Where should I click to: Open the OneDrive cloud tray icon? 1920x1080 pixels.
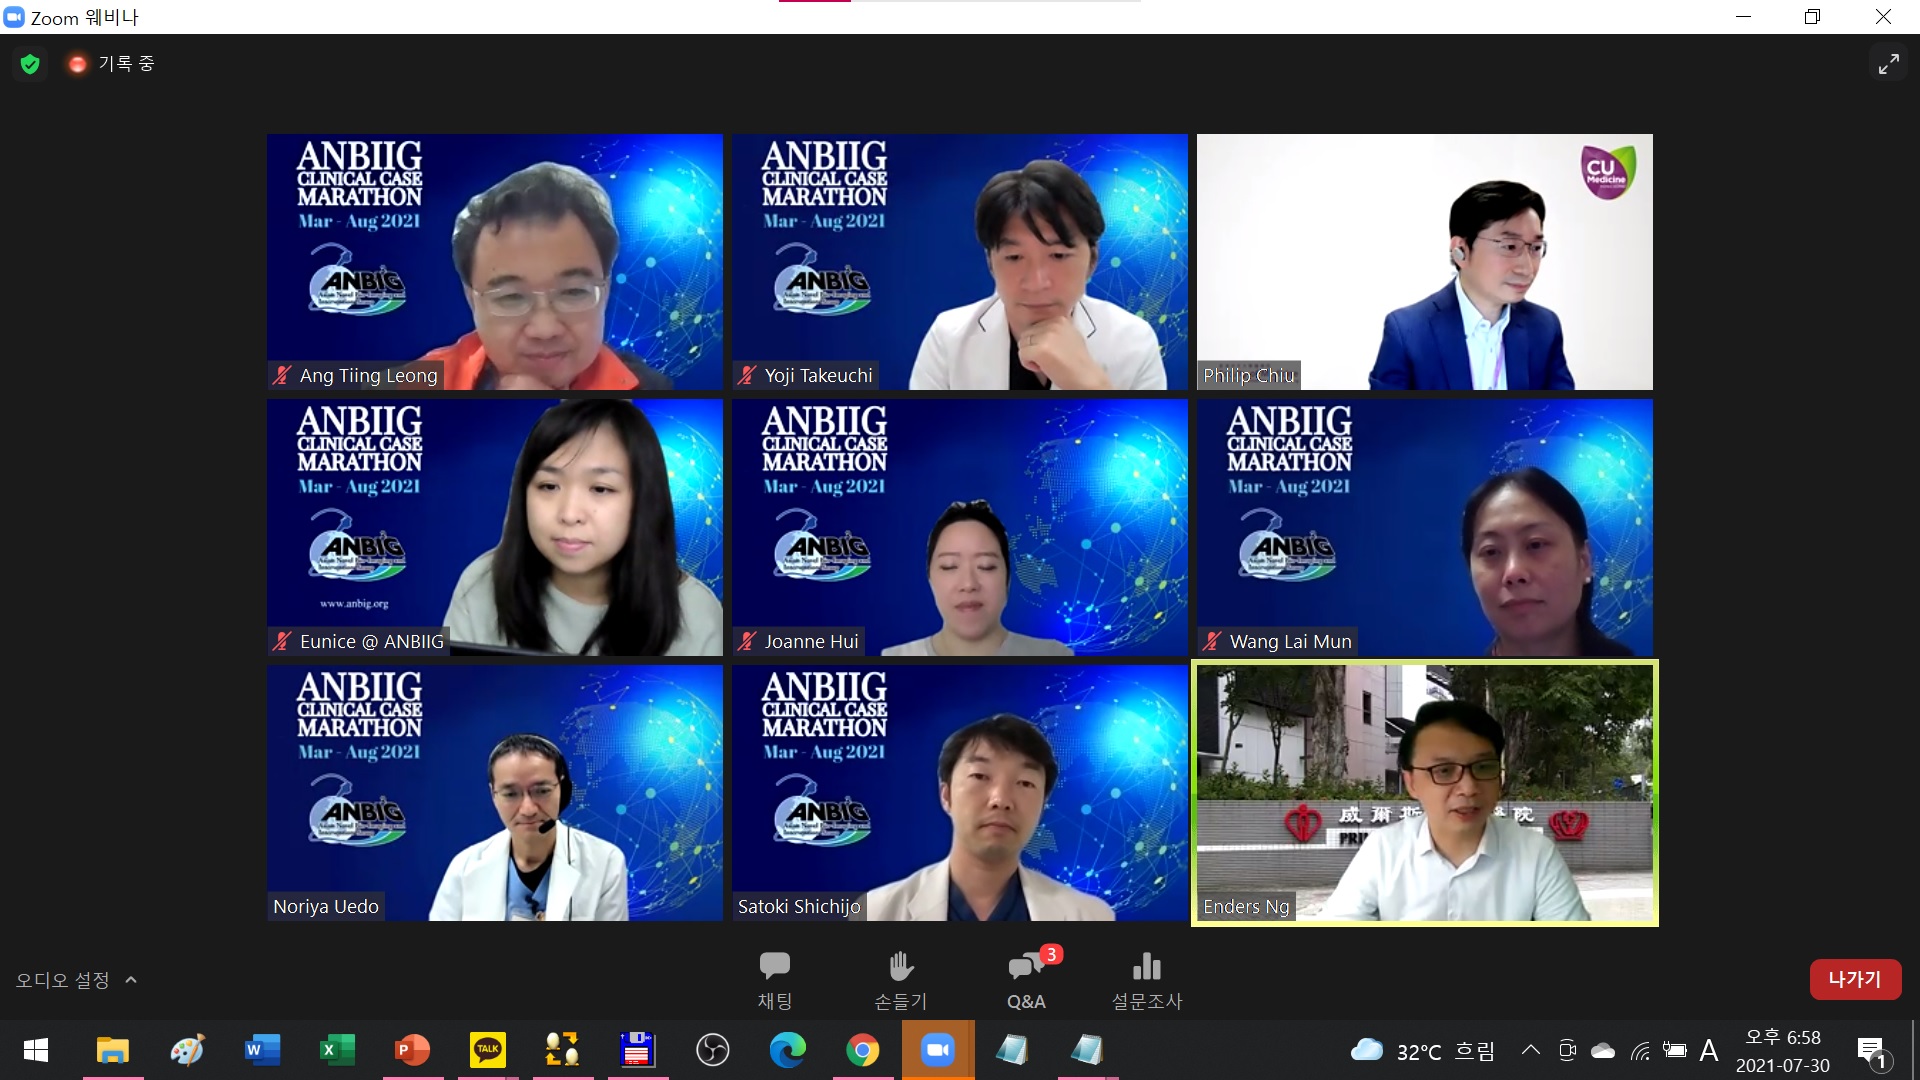click(x=1603, y=1050)
